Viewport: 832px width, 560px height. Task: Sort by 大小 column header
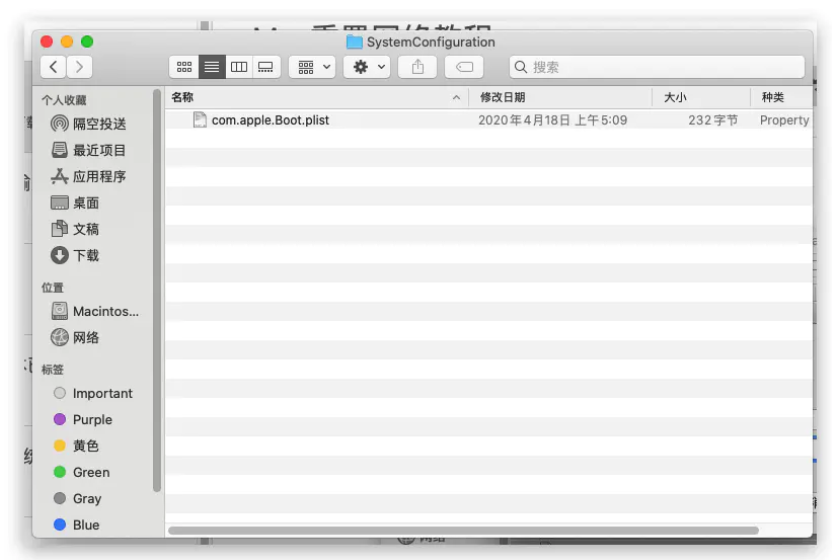point(700,97)
